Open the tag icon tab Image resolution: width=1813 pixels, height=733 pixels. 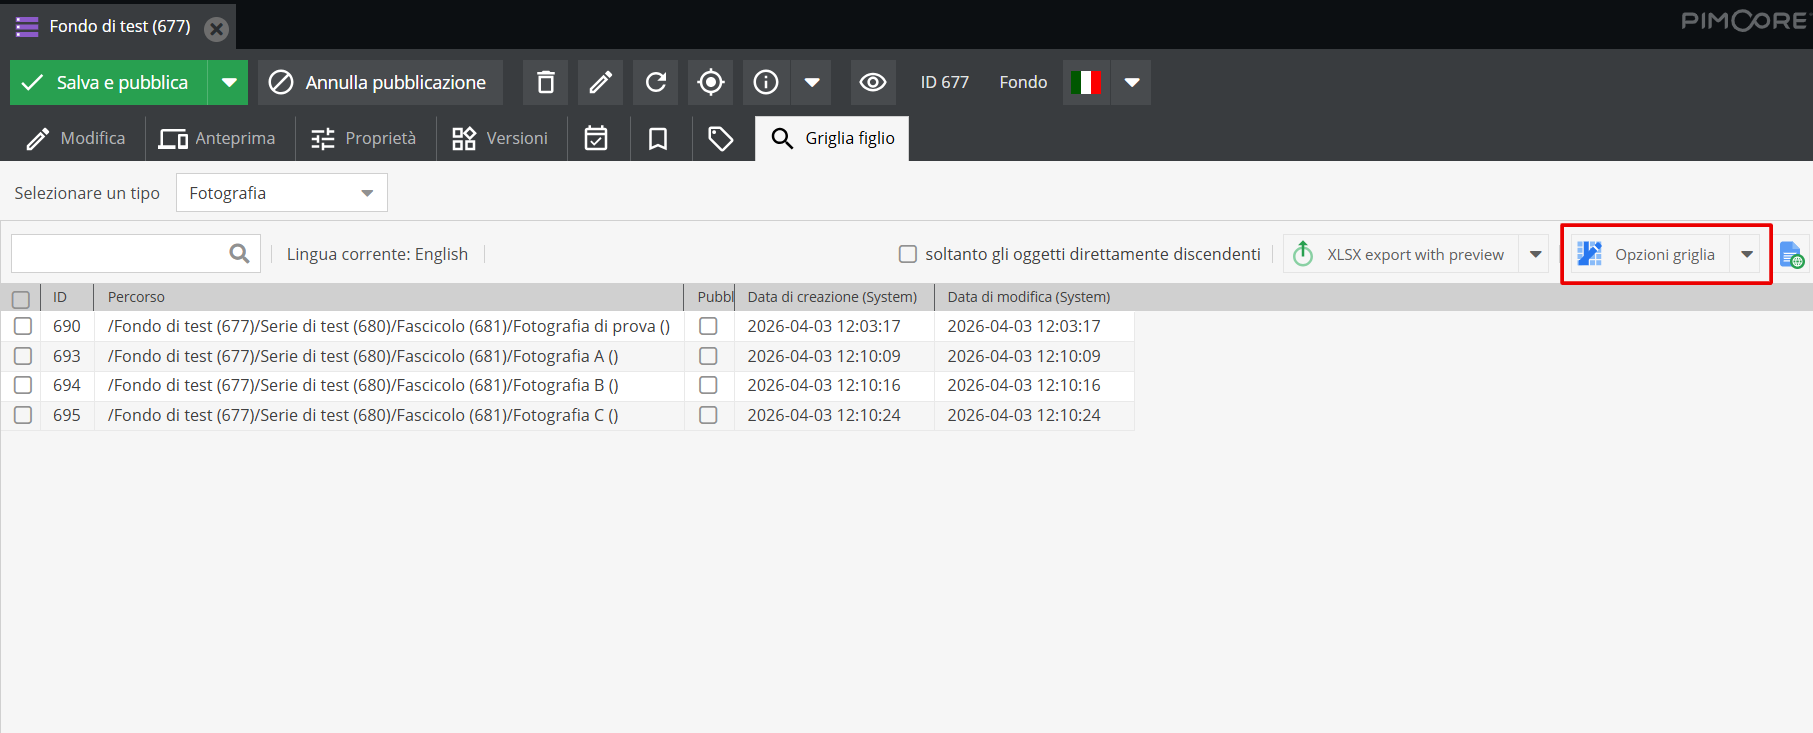pos(721,138)
